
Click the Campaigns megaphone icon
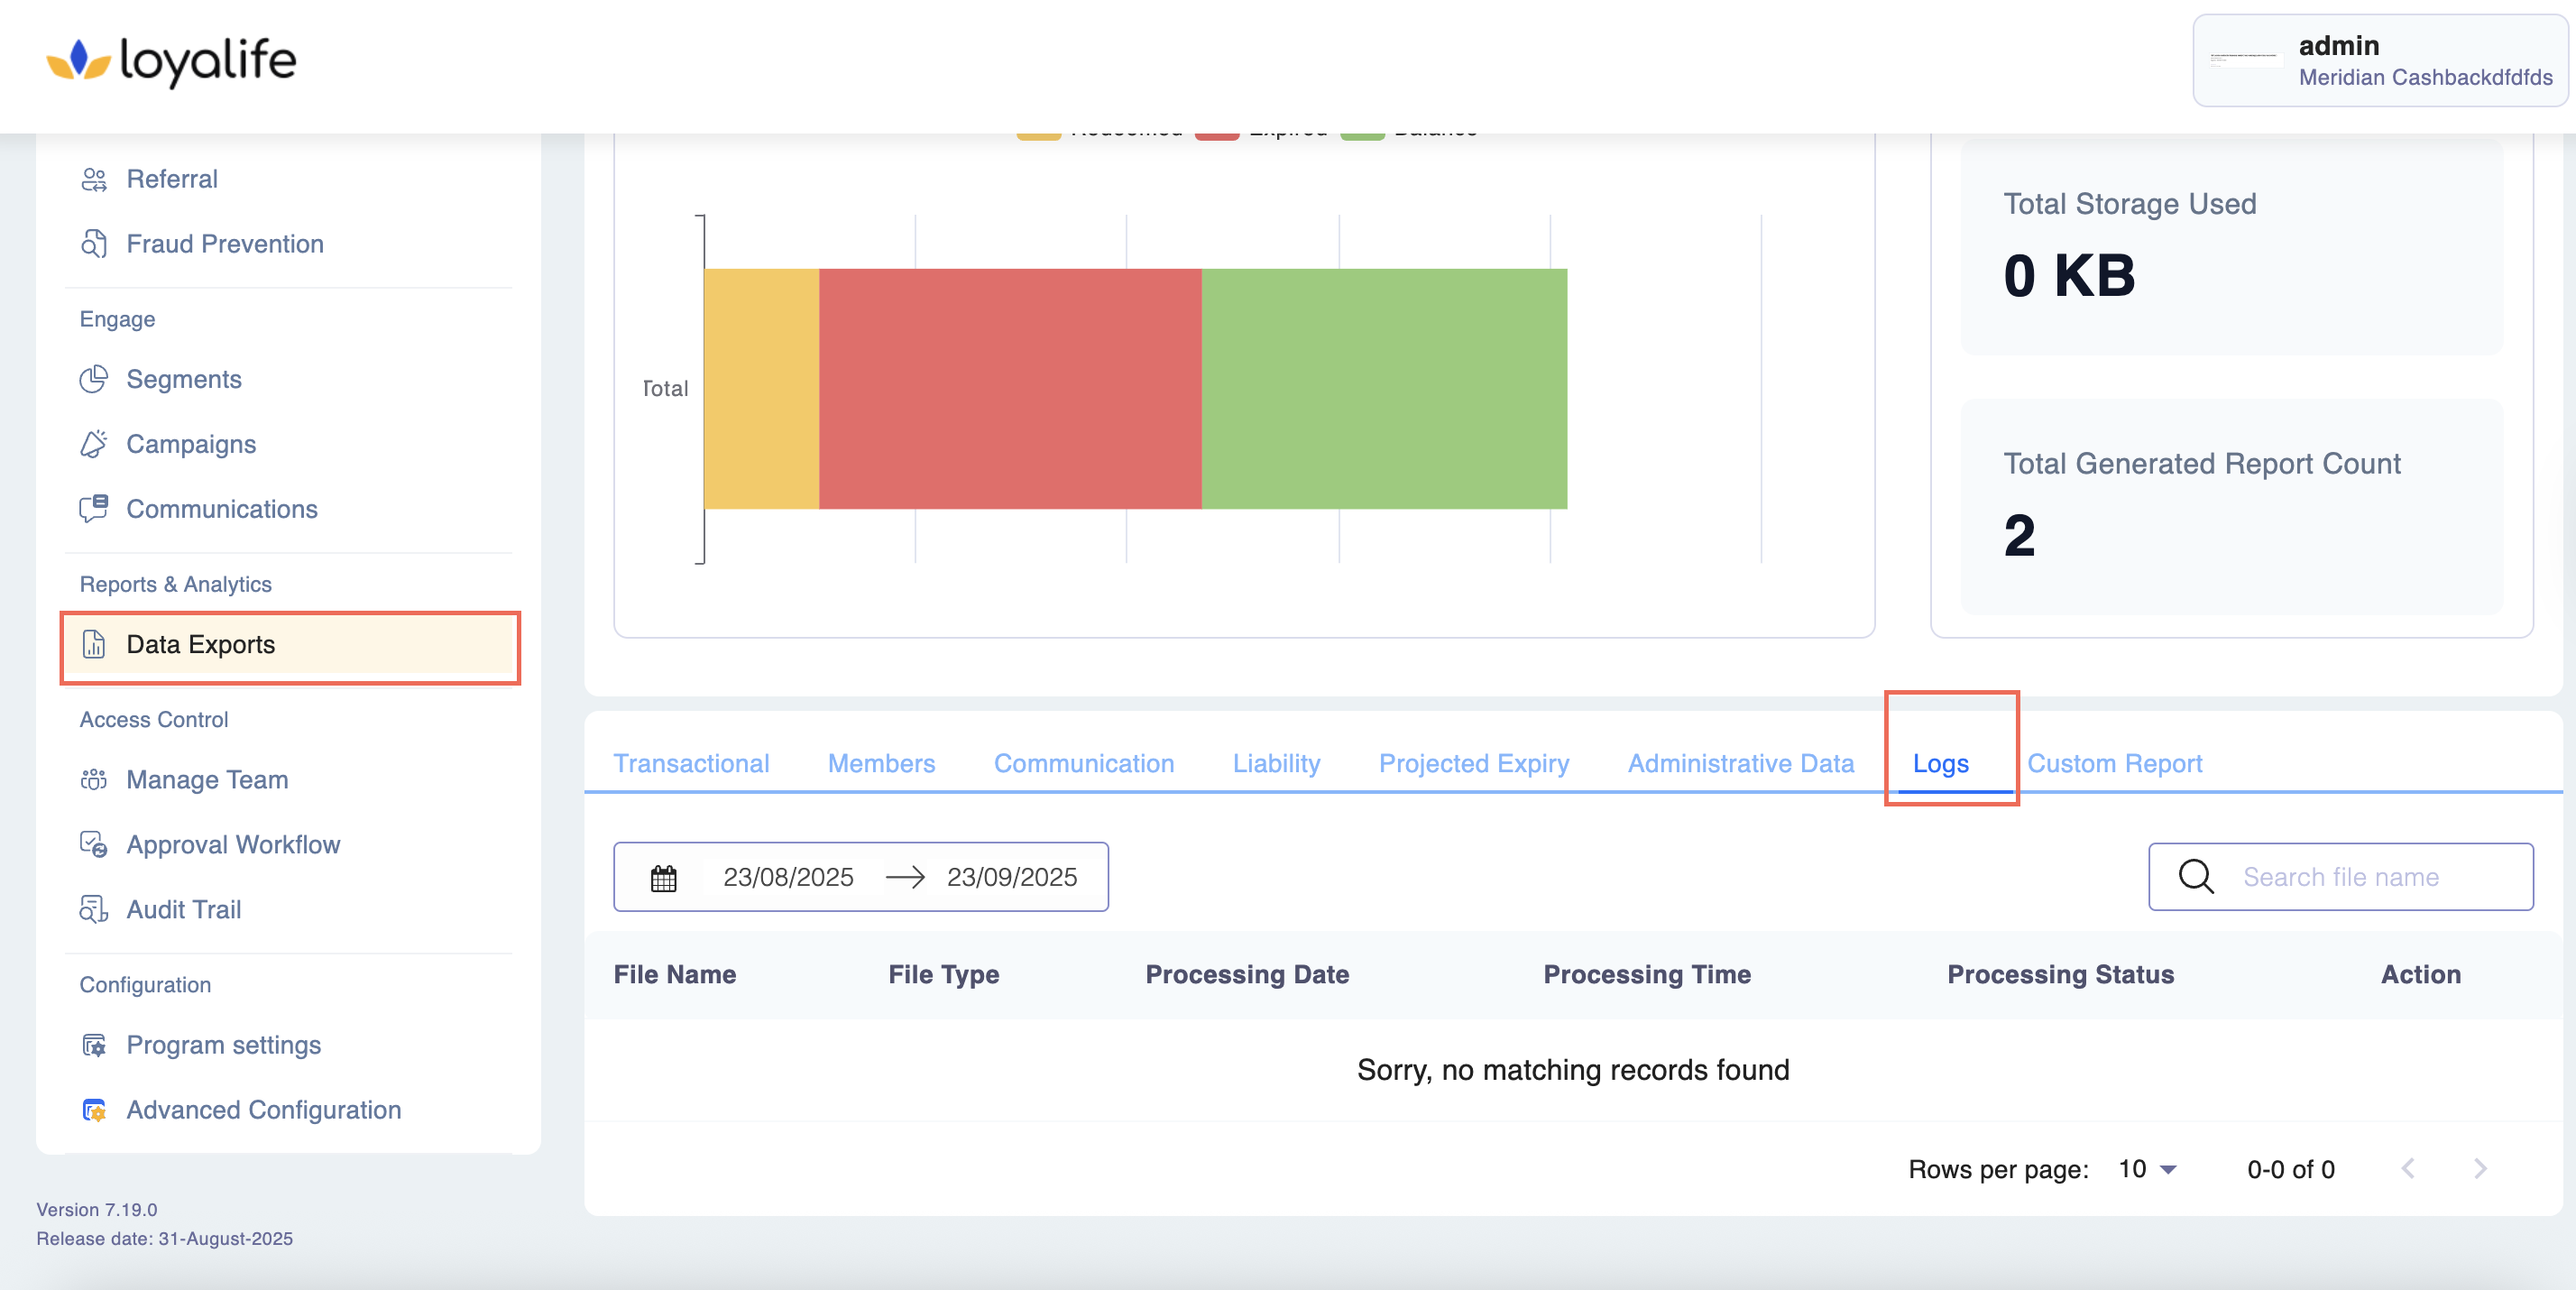(x=94, y=444)
